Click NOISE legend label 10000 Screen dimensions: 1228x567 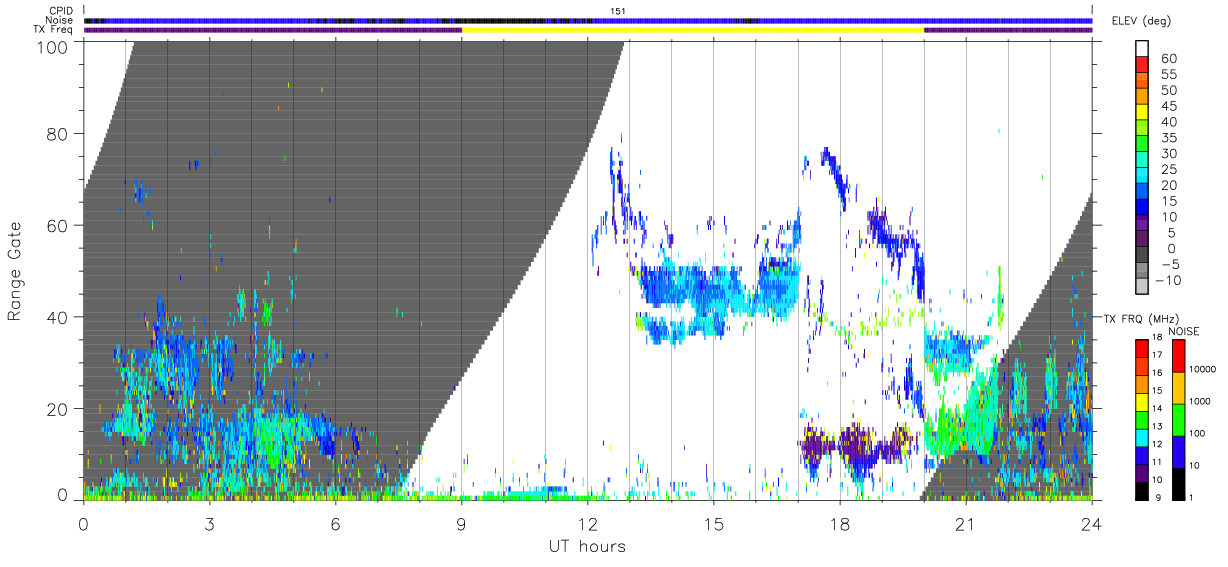click(x=1202, y=371)
